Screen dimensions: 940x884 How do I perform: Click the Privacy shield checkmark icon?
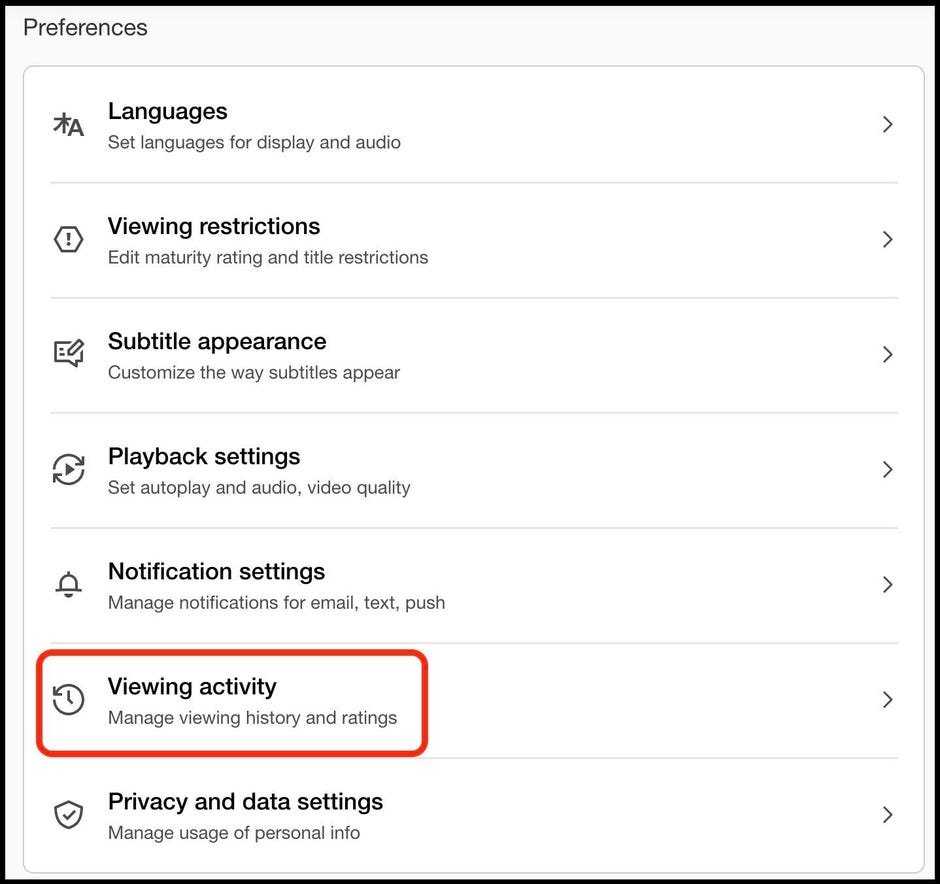pyautogui.click(x=68, y=814)
